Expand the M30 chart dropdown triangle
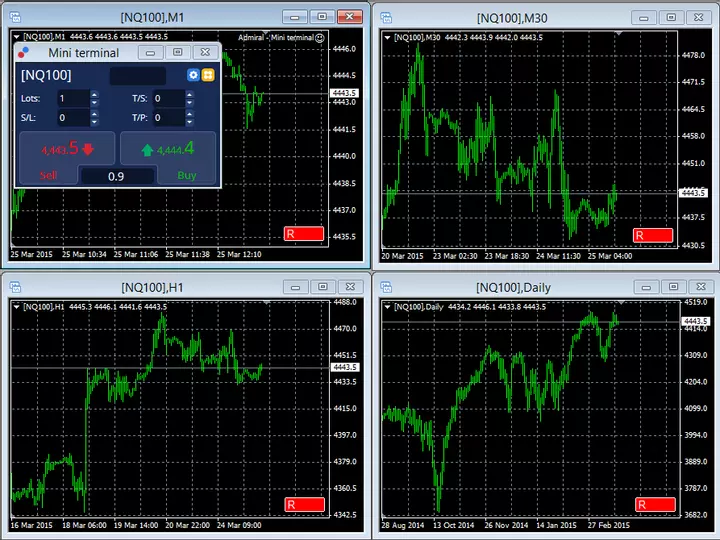Screen dimensions: 720x540 click(388, 38)
